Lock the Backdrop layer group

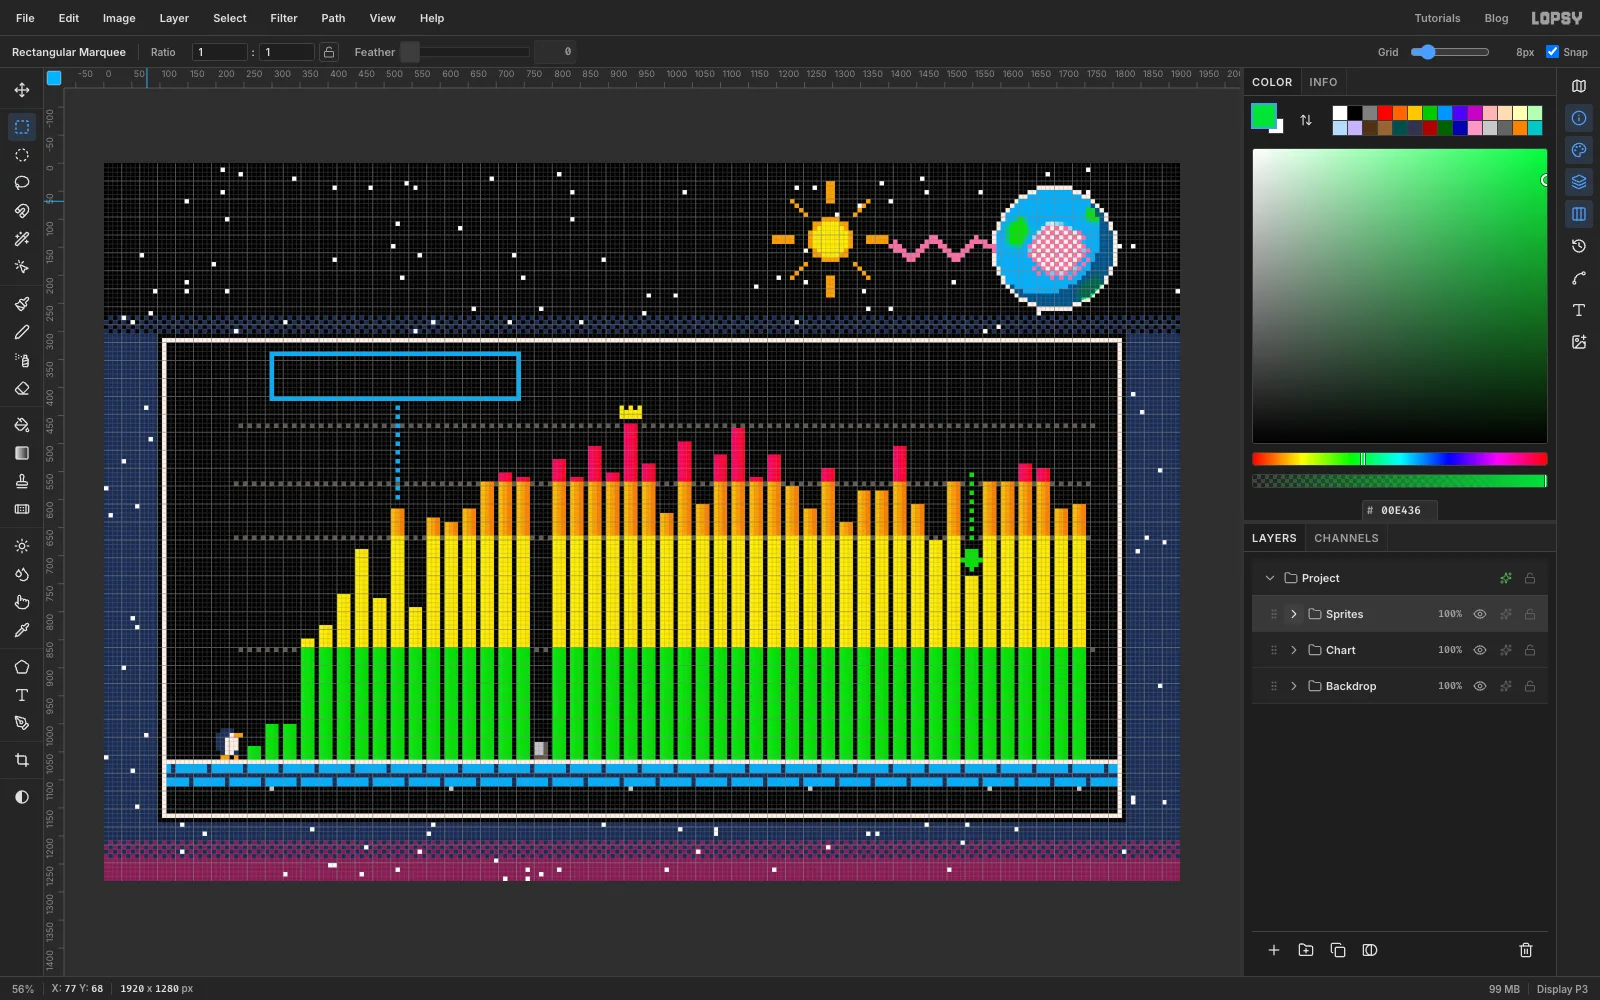1530,686
